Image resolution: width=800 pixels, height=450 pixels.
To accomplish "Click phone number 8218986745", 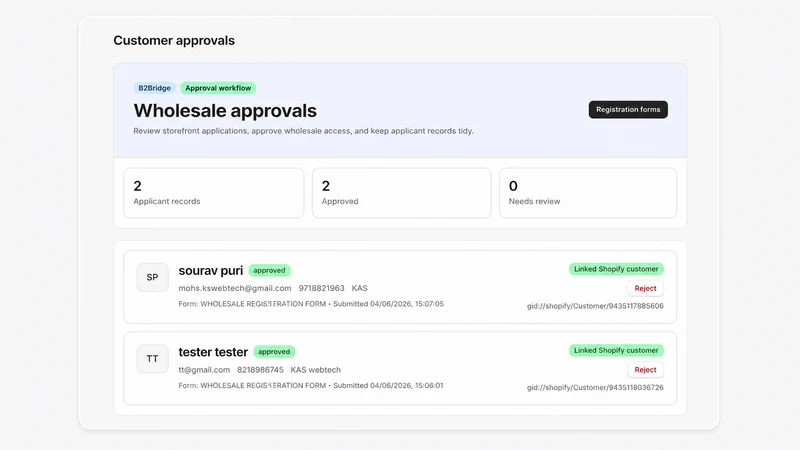I will point(260,369).
